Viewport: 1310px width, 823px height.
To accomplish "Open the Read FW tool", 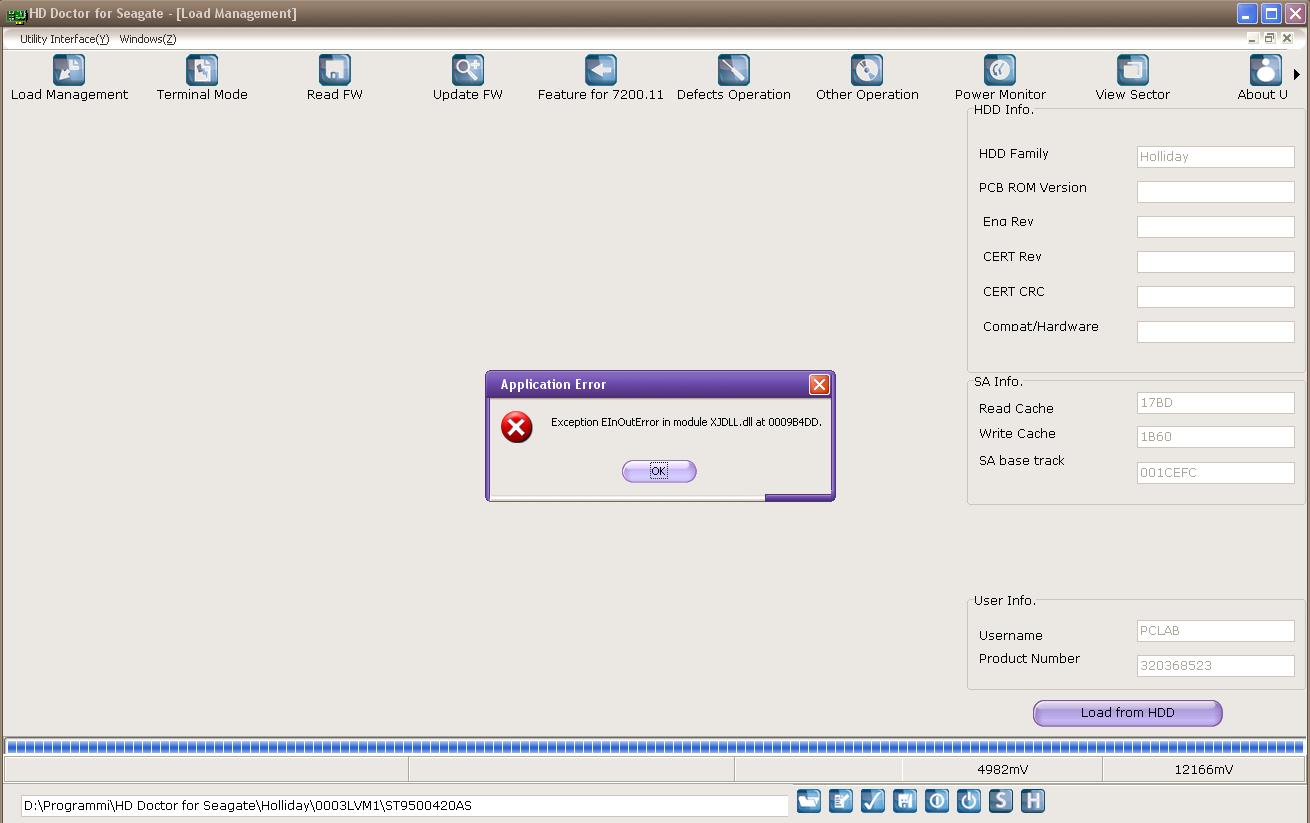I will point(335,78).
